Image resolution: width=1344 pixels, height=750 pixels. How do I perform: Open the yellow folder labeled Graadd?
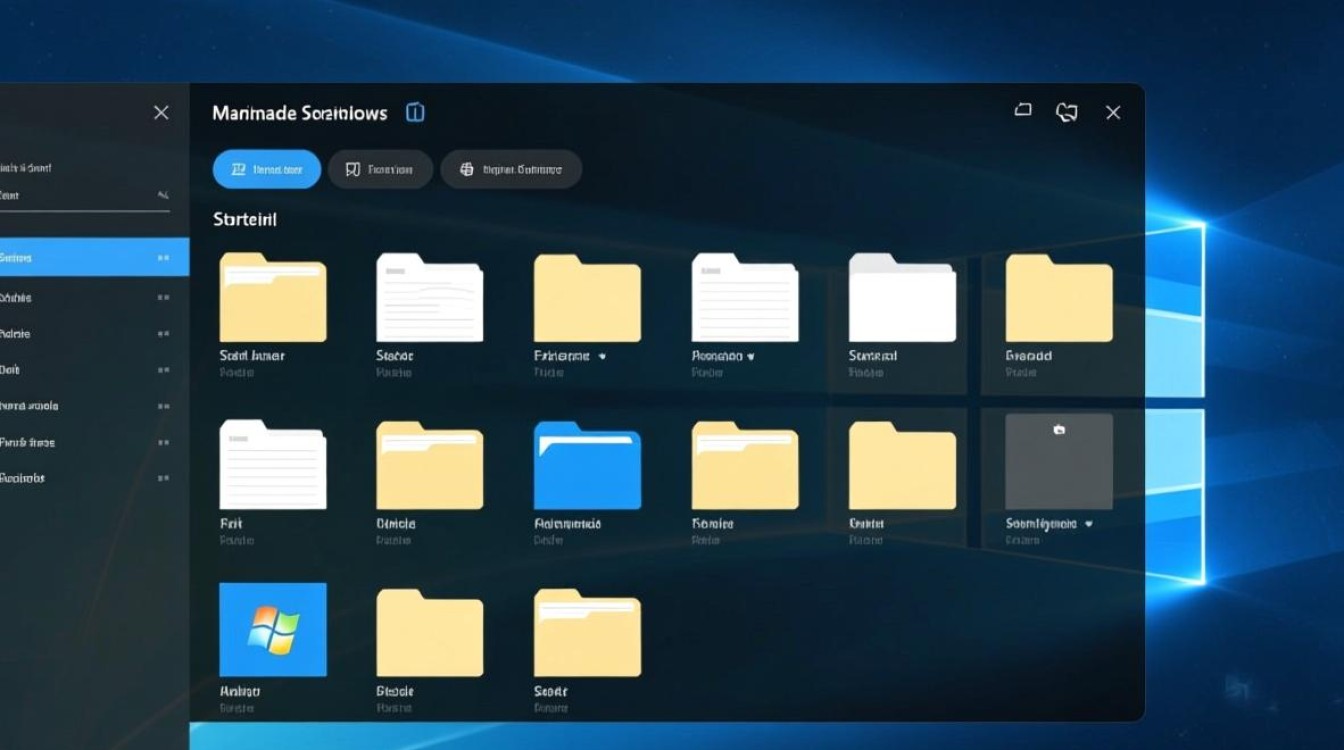coord(1058,299)
